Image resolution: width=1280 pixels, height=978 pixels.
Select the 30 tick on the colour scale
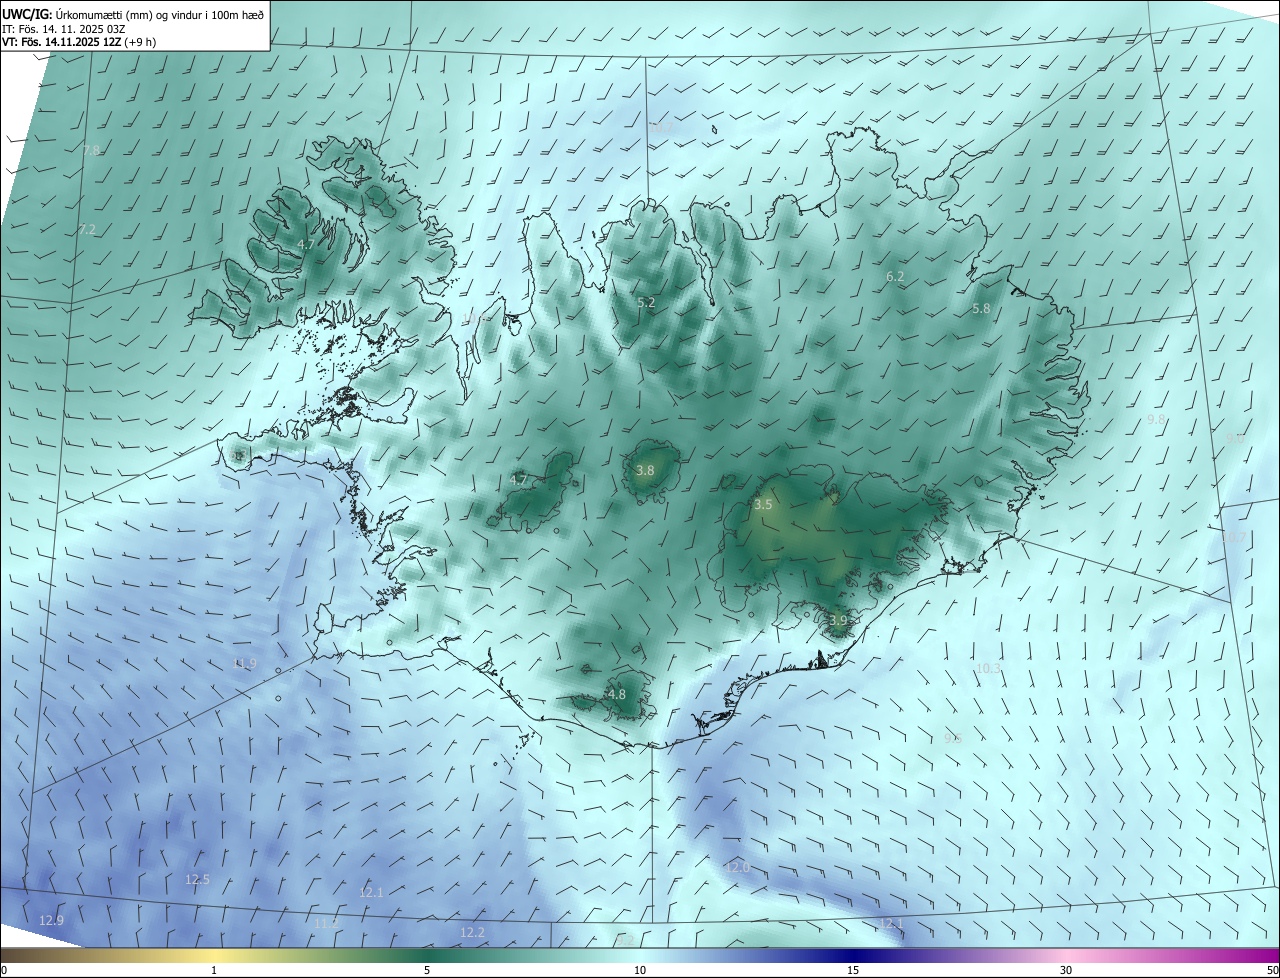tap(1066, 970)
